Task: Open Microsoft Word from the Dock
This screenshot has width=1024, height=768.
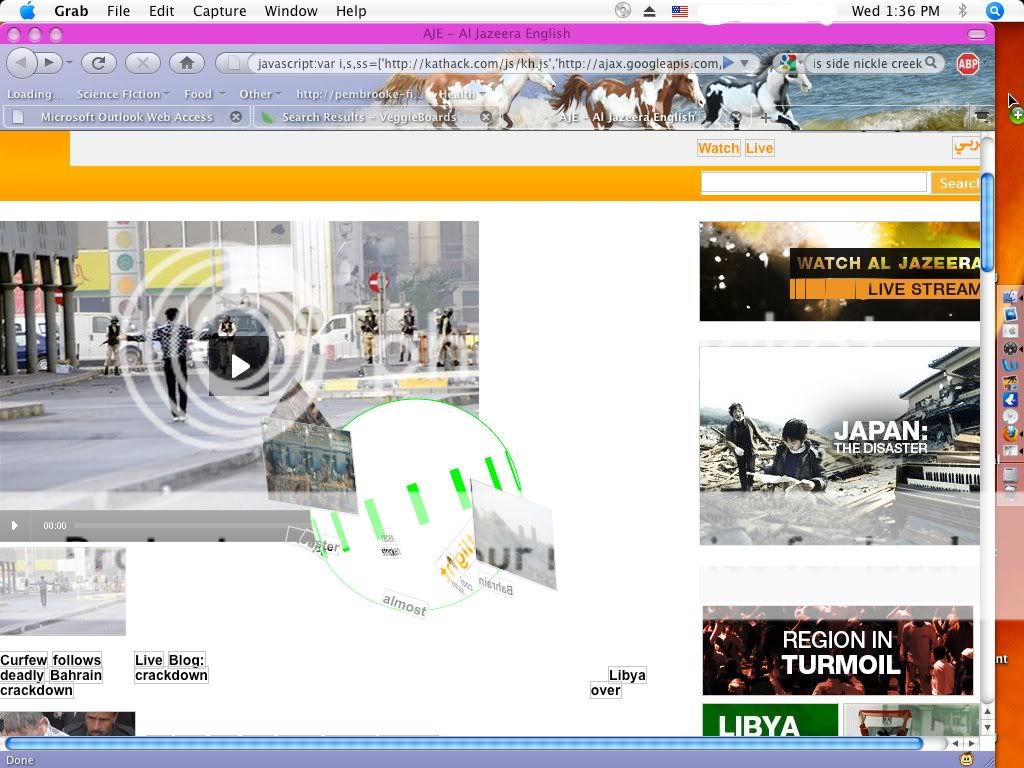Action: (x=1010, y=364)
